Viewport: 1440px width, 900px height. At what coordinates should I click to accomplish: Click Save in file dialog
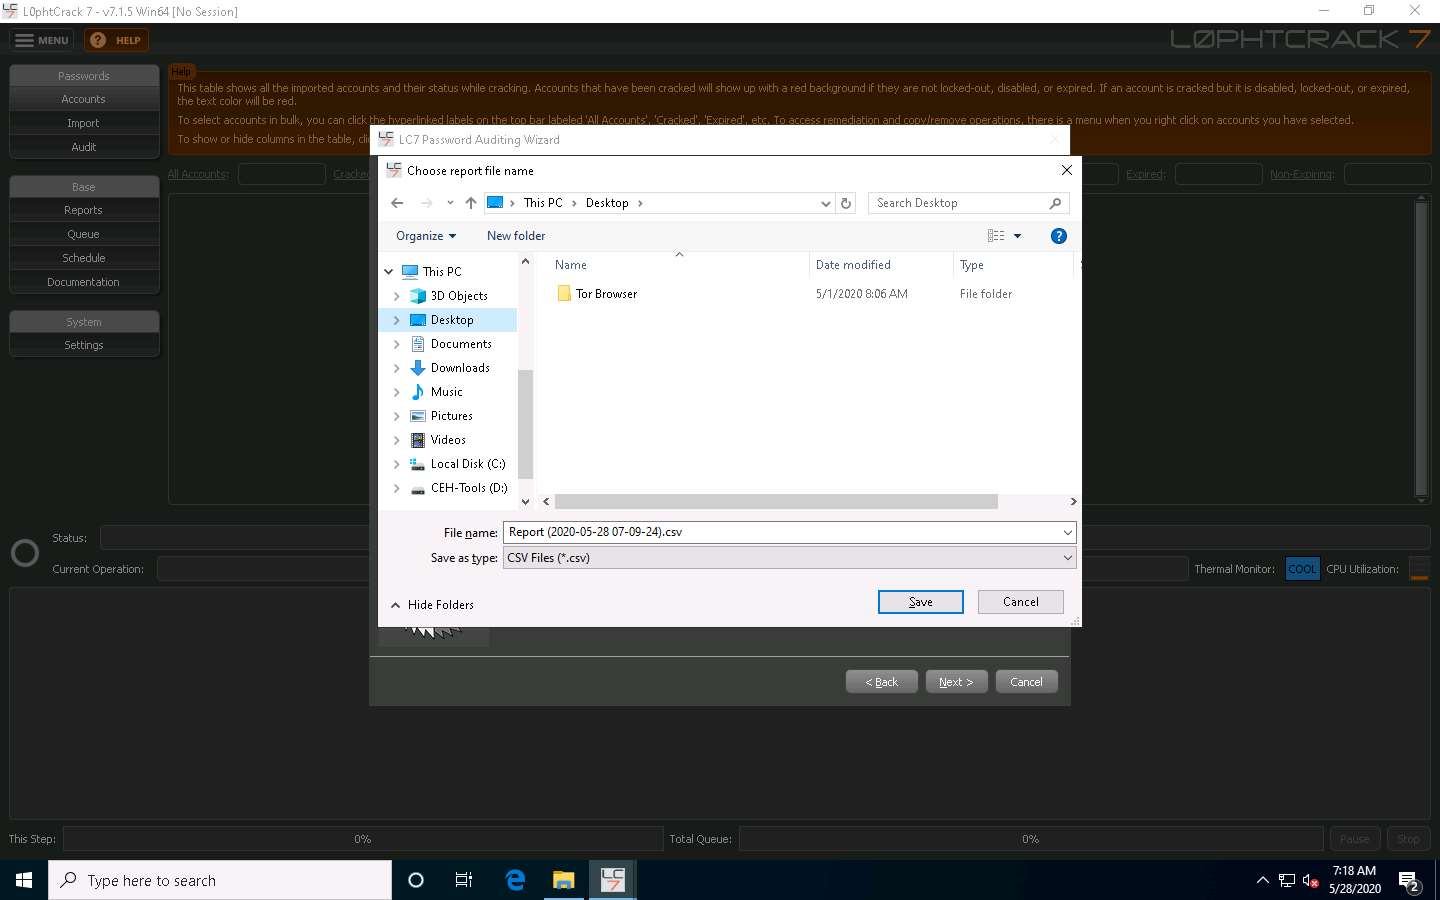pos(921,602)
